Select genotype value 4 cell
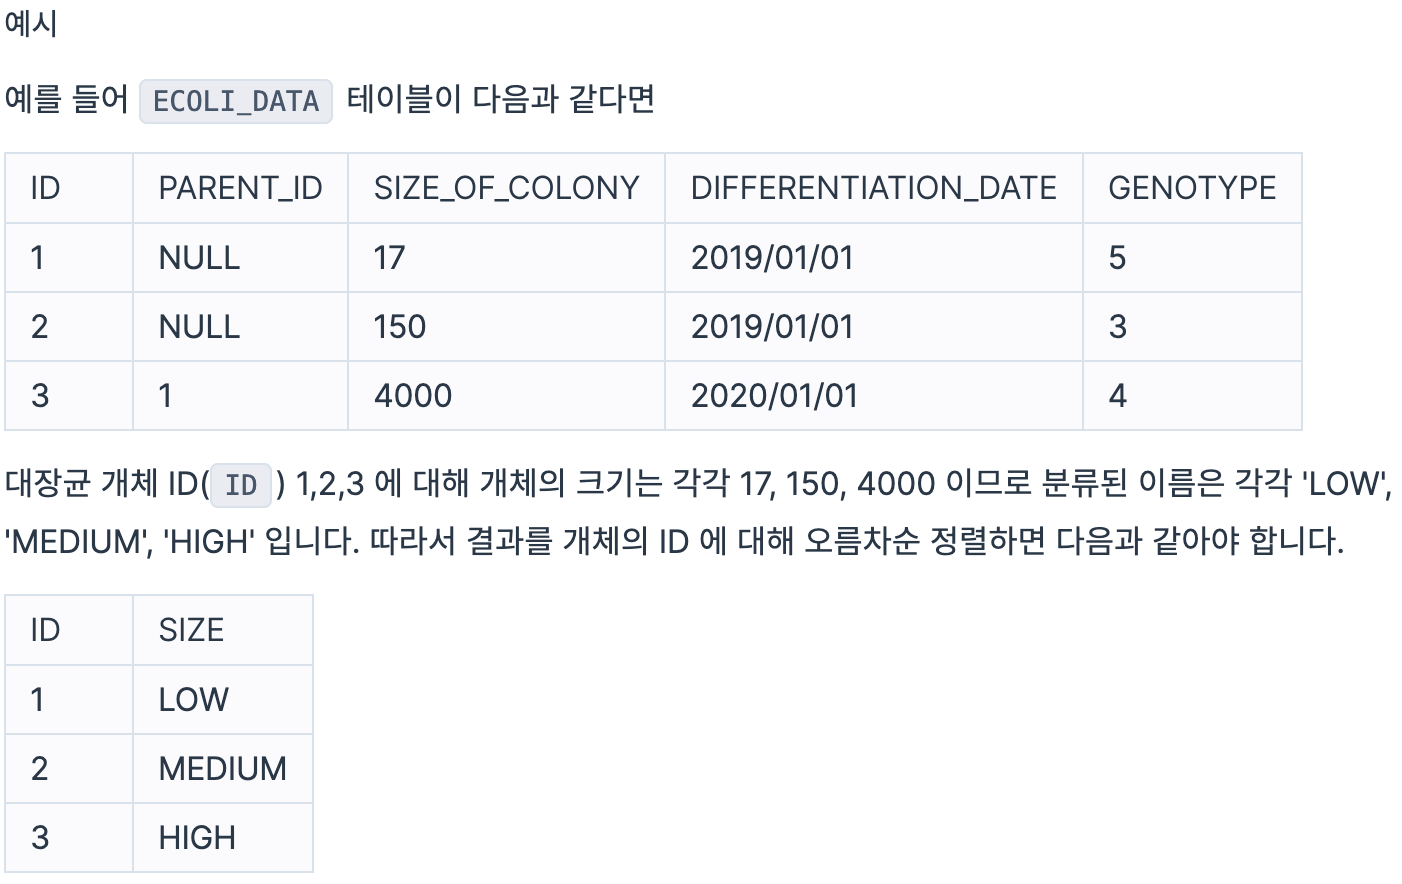1402x884 pixels. pos(1192,395)
